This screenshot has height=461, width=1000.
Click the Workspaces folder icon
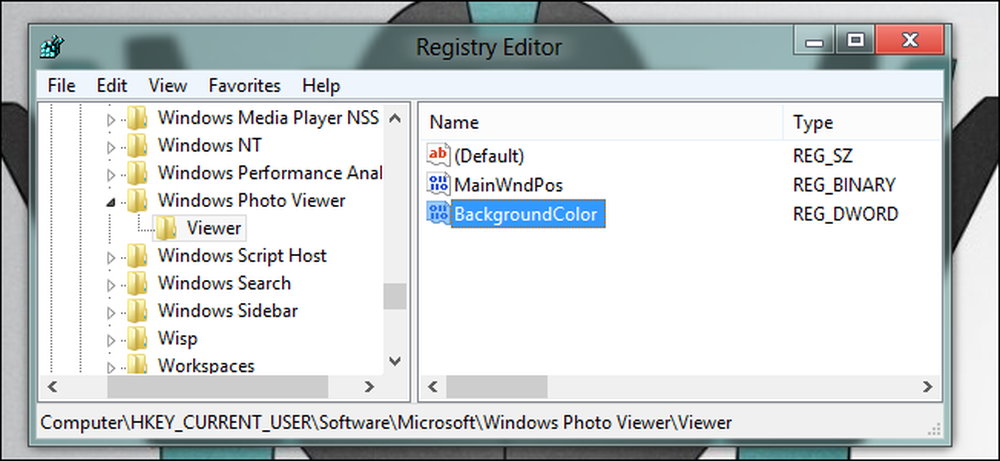136,365
